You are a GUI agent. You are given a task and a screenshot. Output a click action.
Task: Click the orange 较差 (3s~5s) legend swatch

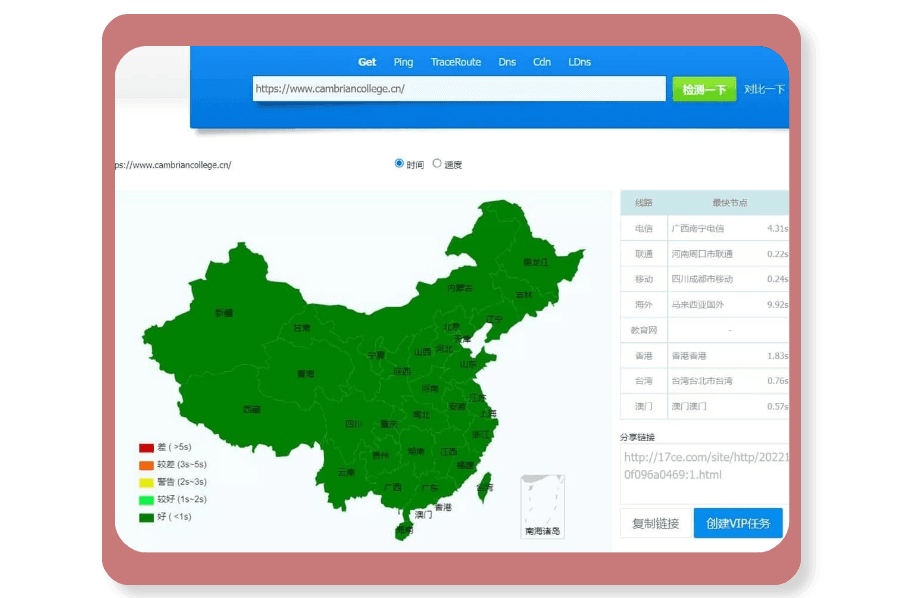146,465
